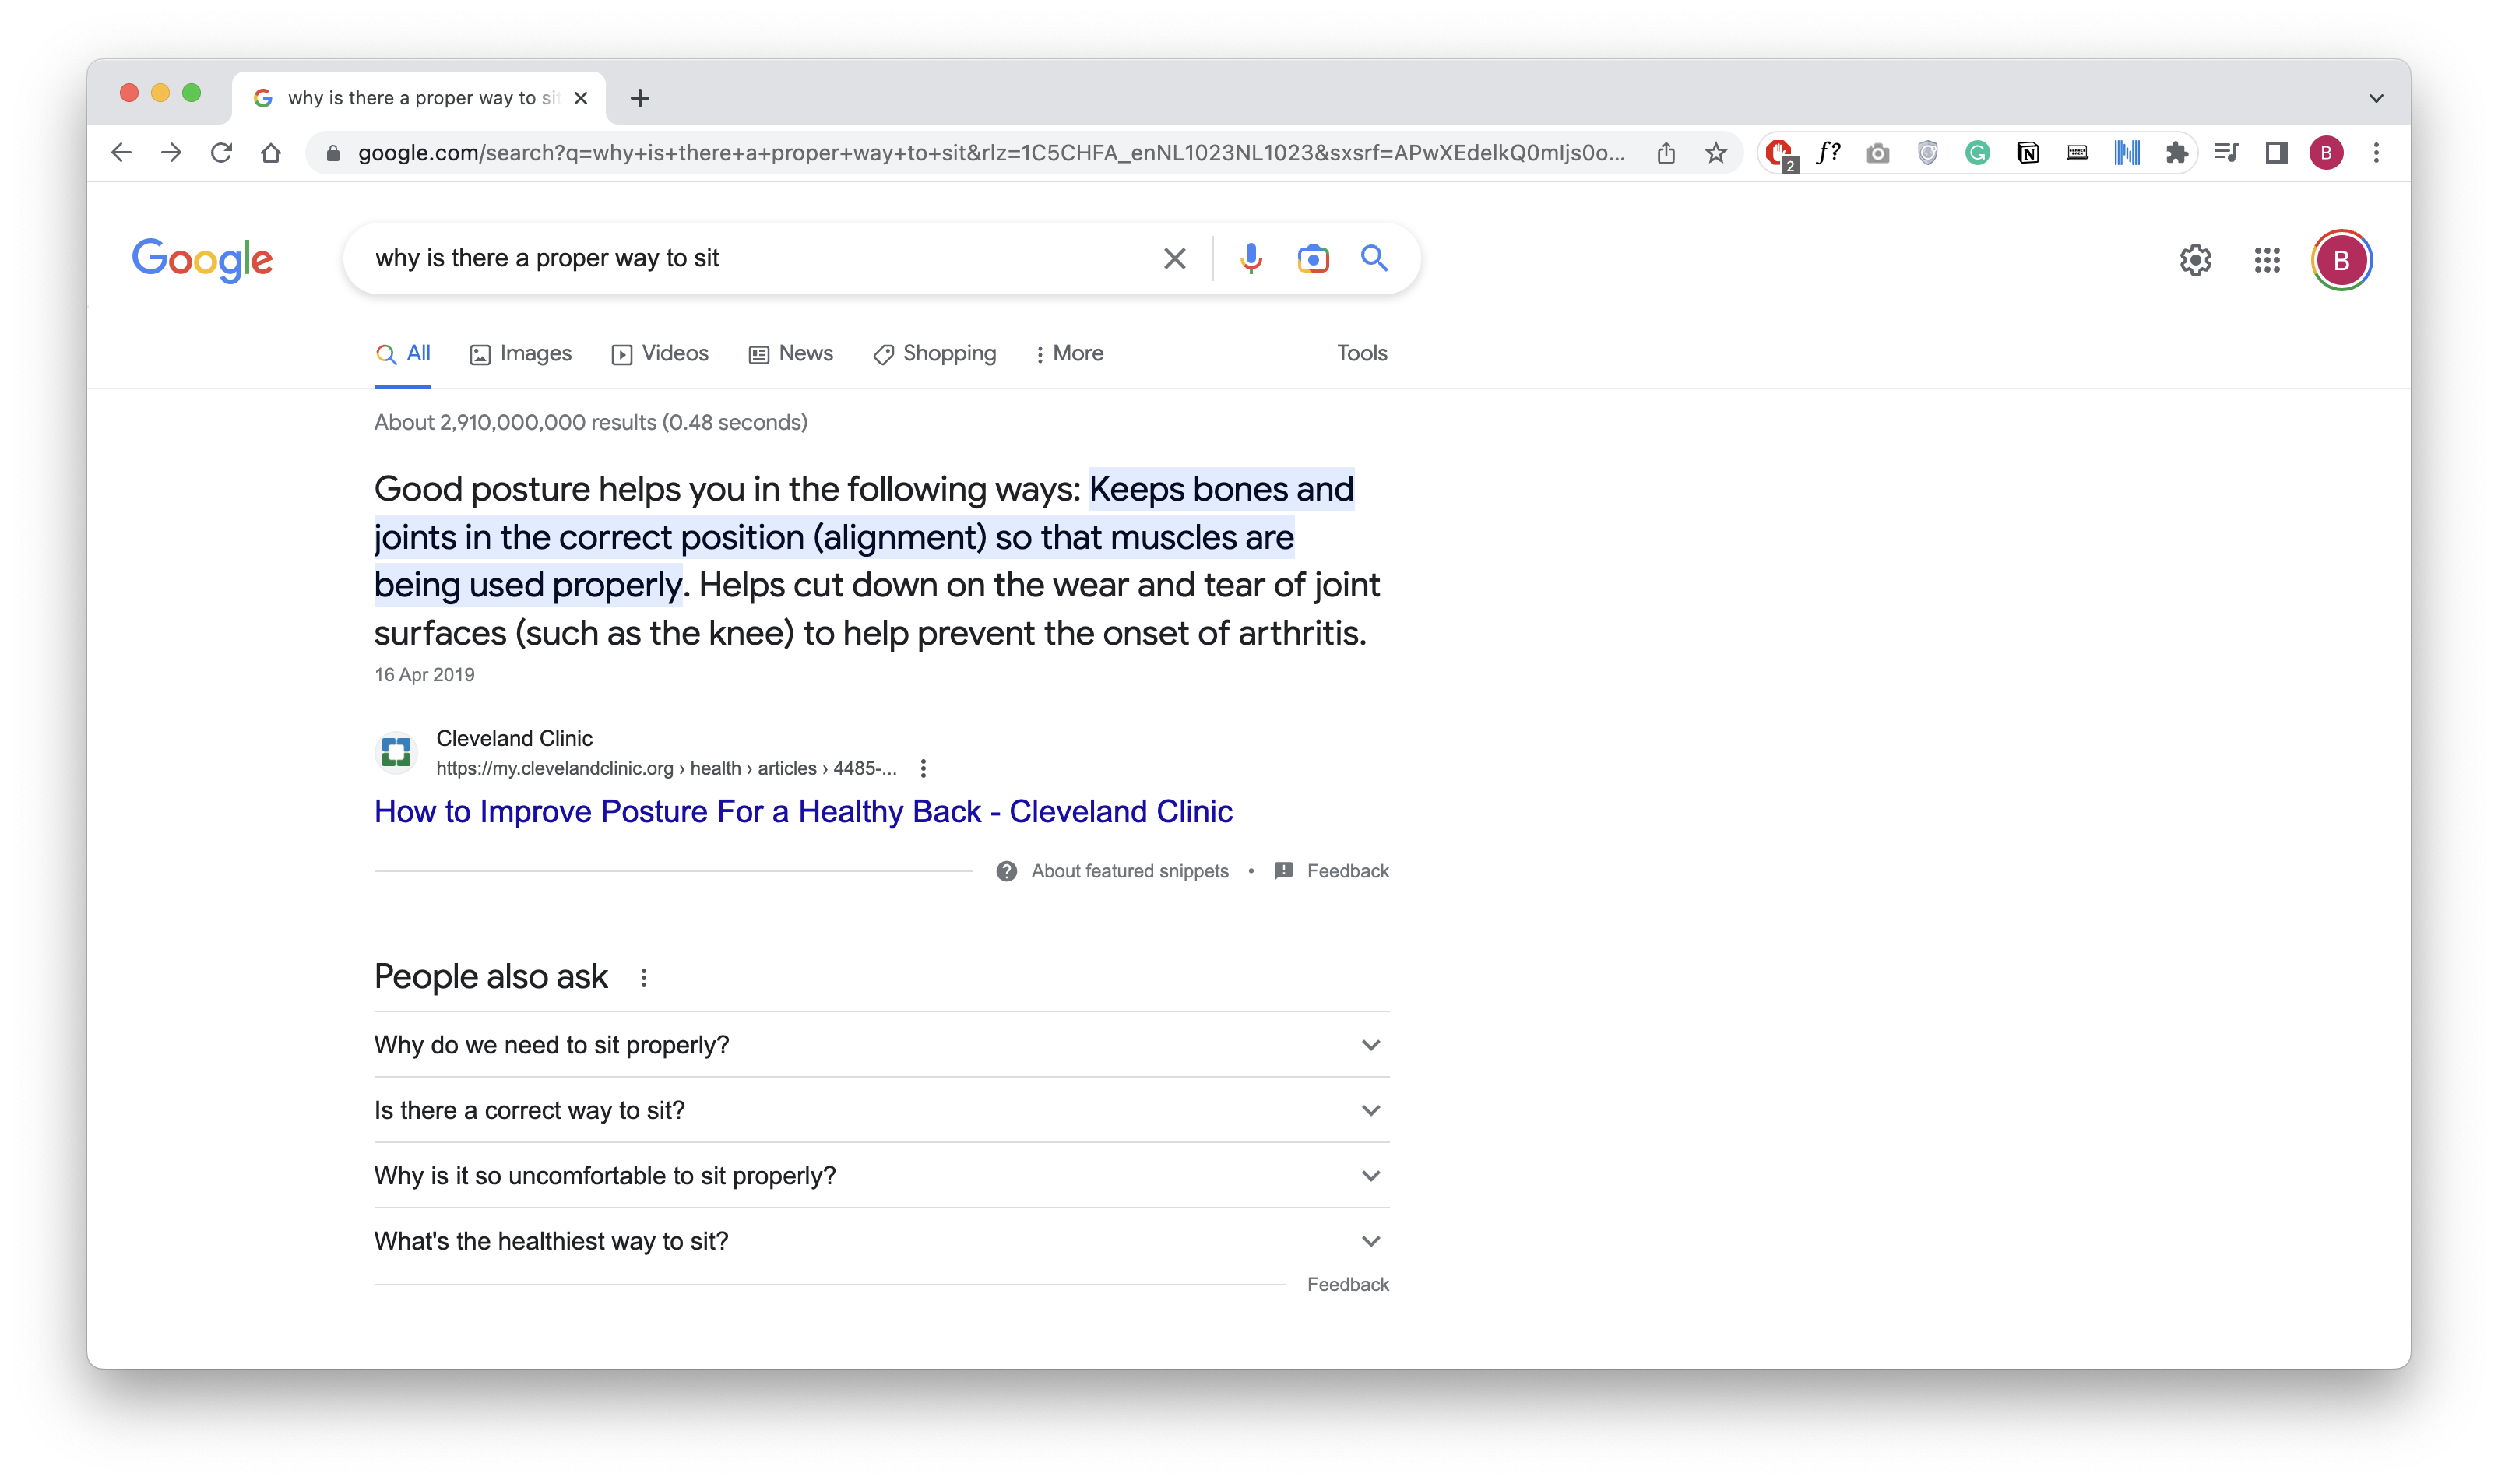Click the Tools button
2498x1484 pixels.
point(1361,353)
